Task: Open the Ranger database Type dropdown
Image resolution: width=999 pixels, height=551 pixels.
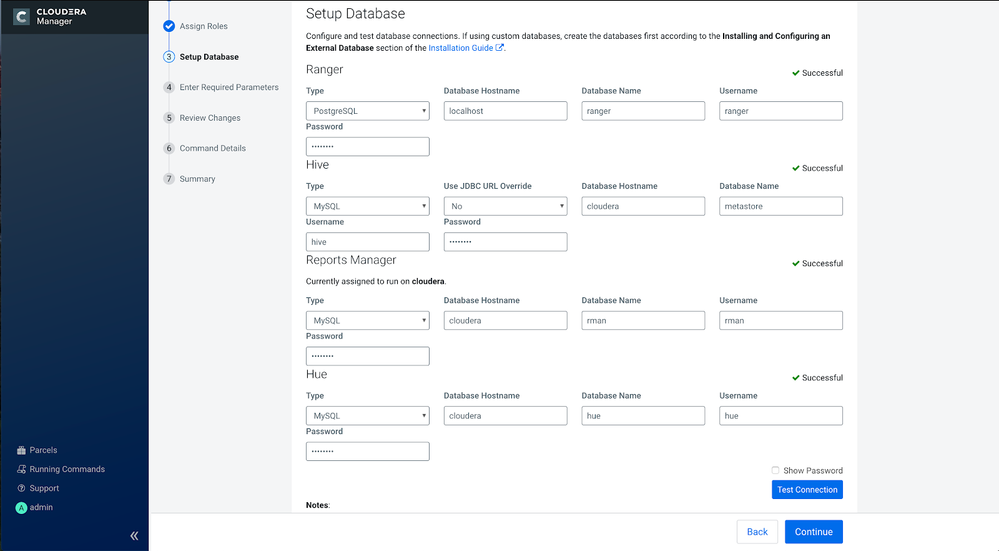Action: 368,111
